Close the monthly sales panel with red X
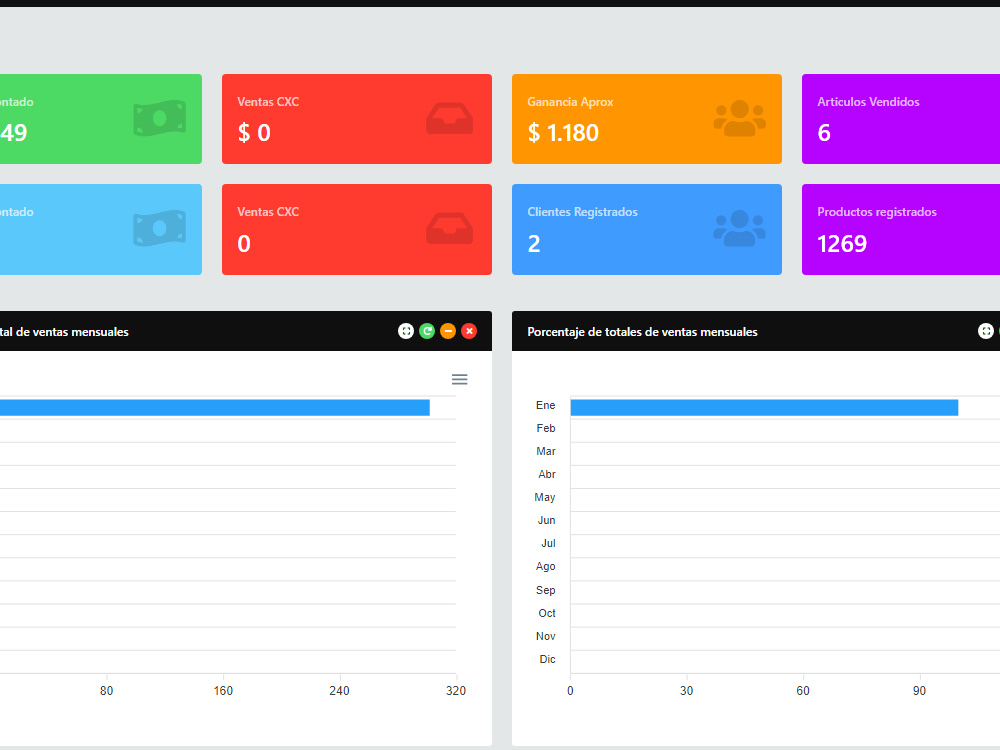This screenshot has width=1000, height=750. coord(469,331)
